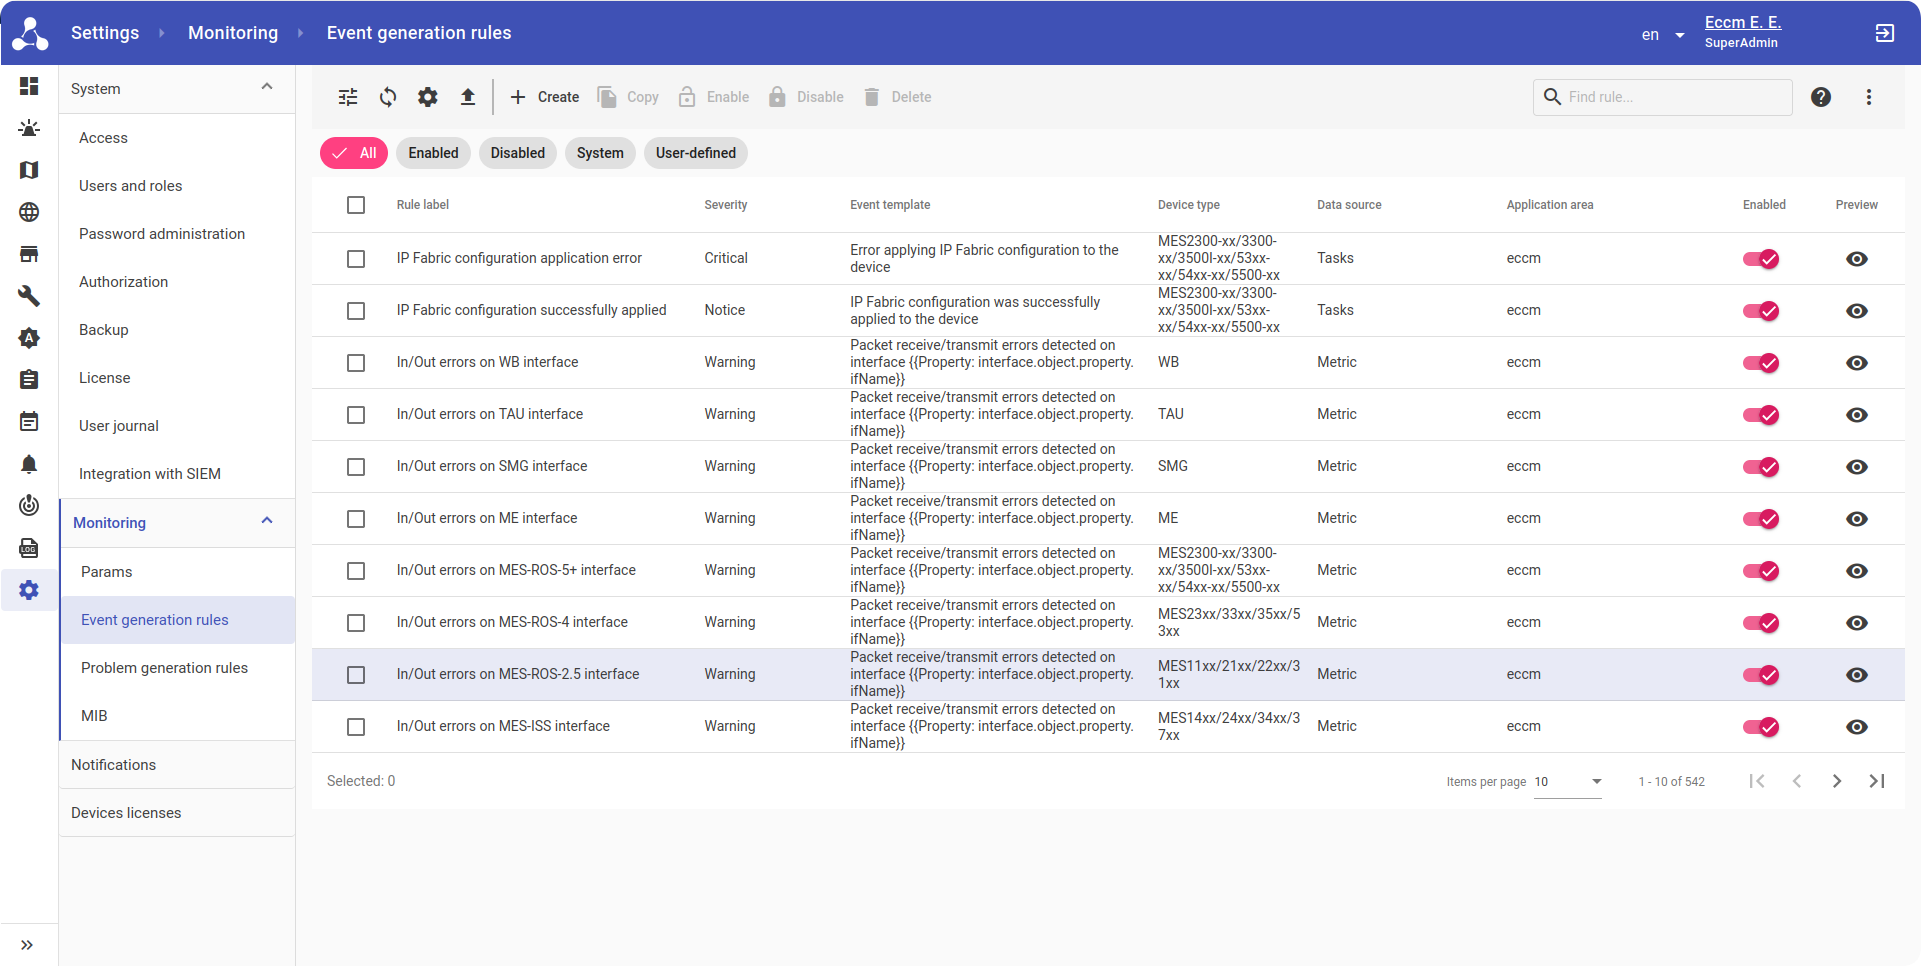
Task: Open the items per page dropdown
Action: coord(1568,782)
